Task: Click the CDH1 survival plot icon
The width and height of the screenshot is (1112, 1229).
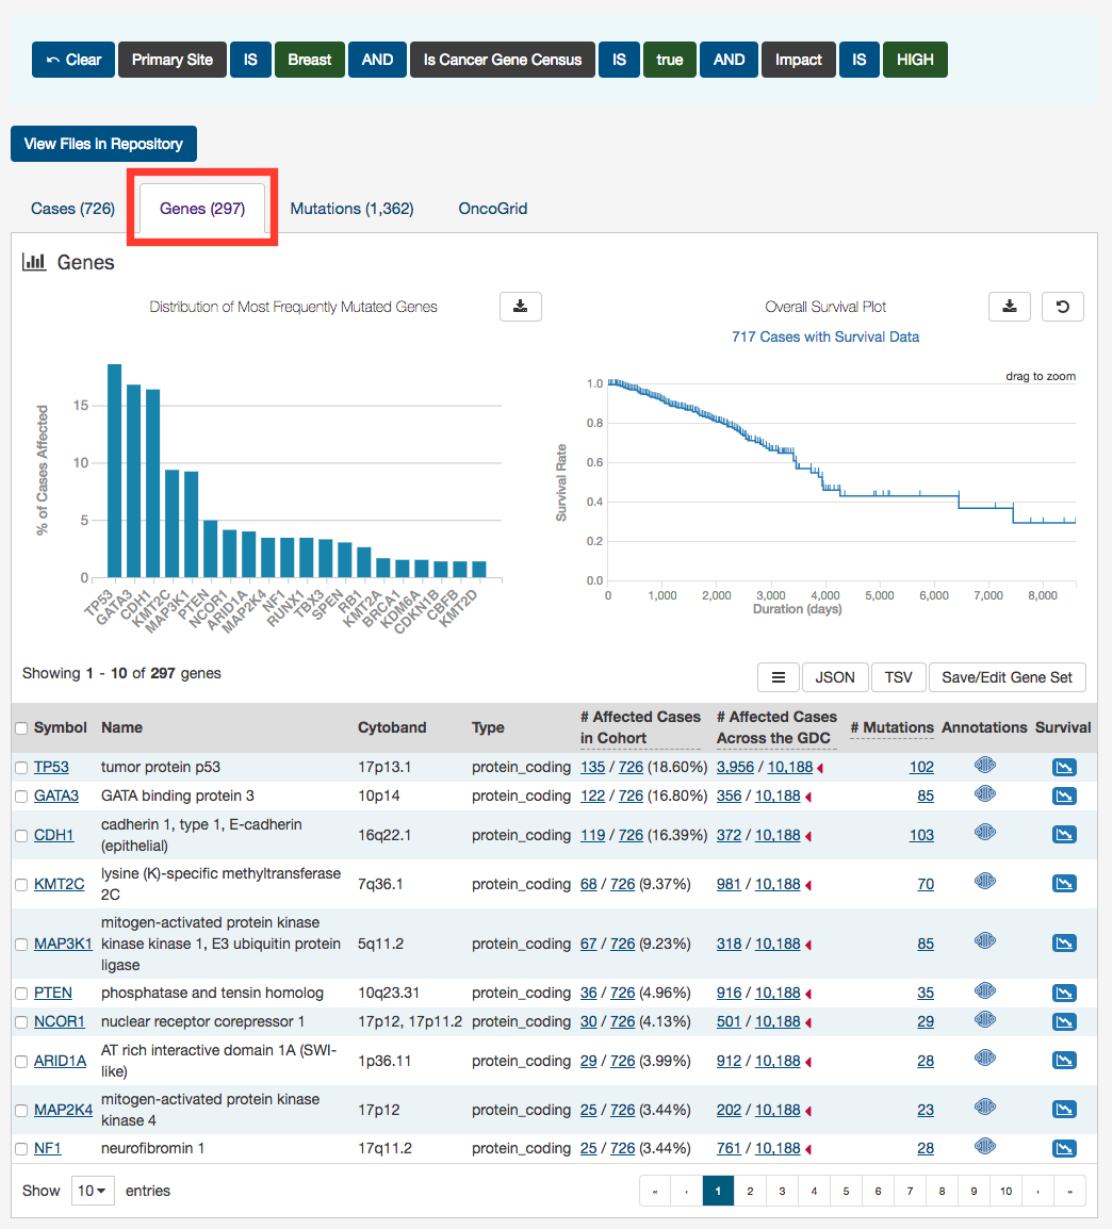Action: pos(1064,835)
